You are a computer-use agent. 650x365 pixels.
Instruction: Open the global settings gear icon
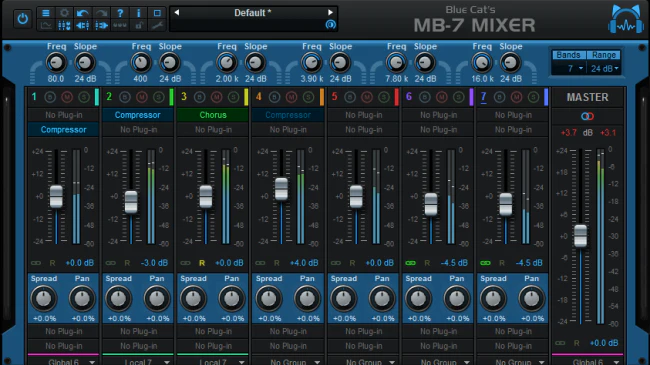tap(64, 13)
